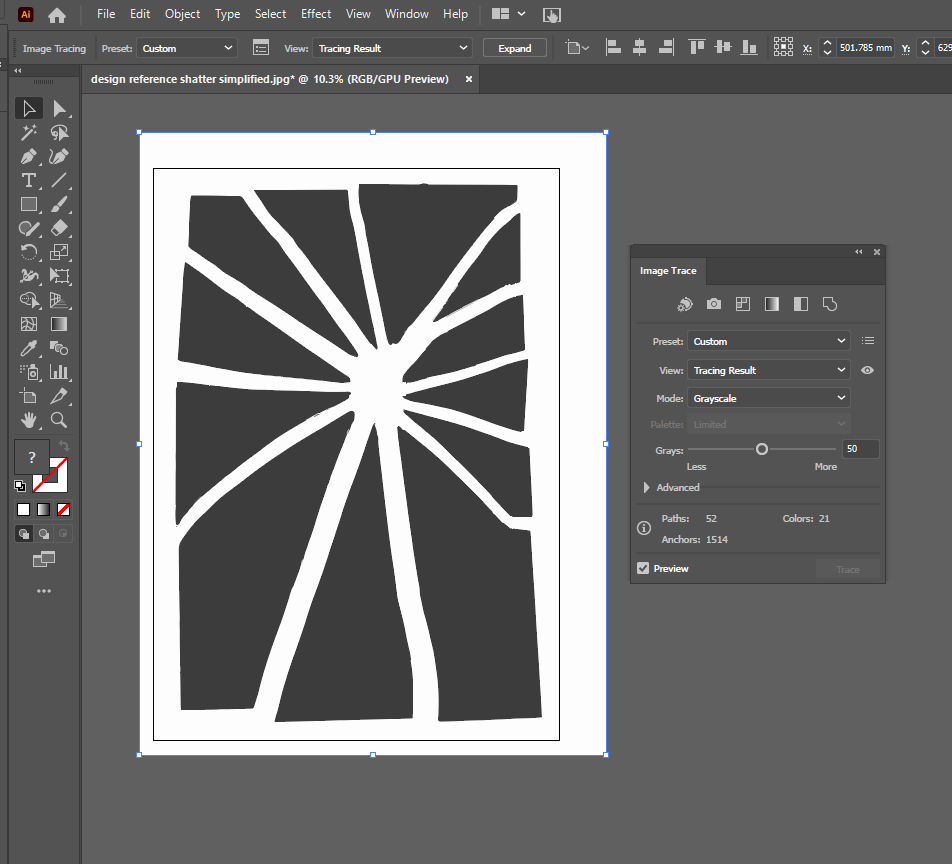
Task: Choose the Grayscale preset icon in Image Trace
Action: pos(772,303)
